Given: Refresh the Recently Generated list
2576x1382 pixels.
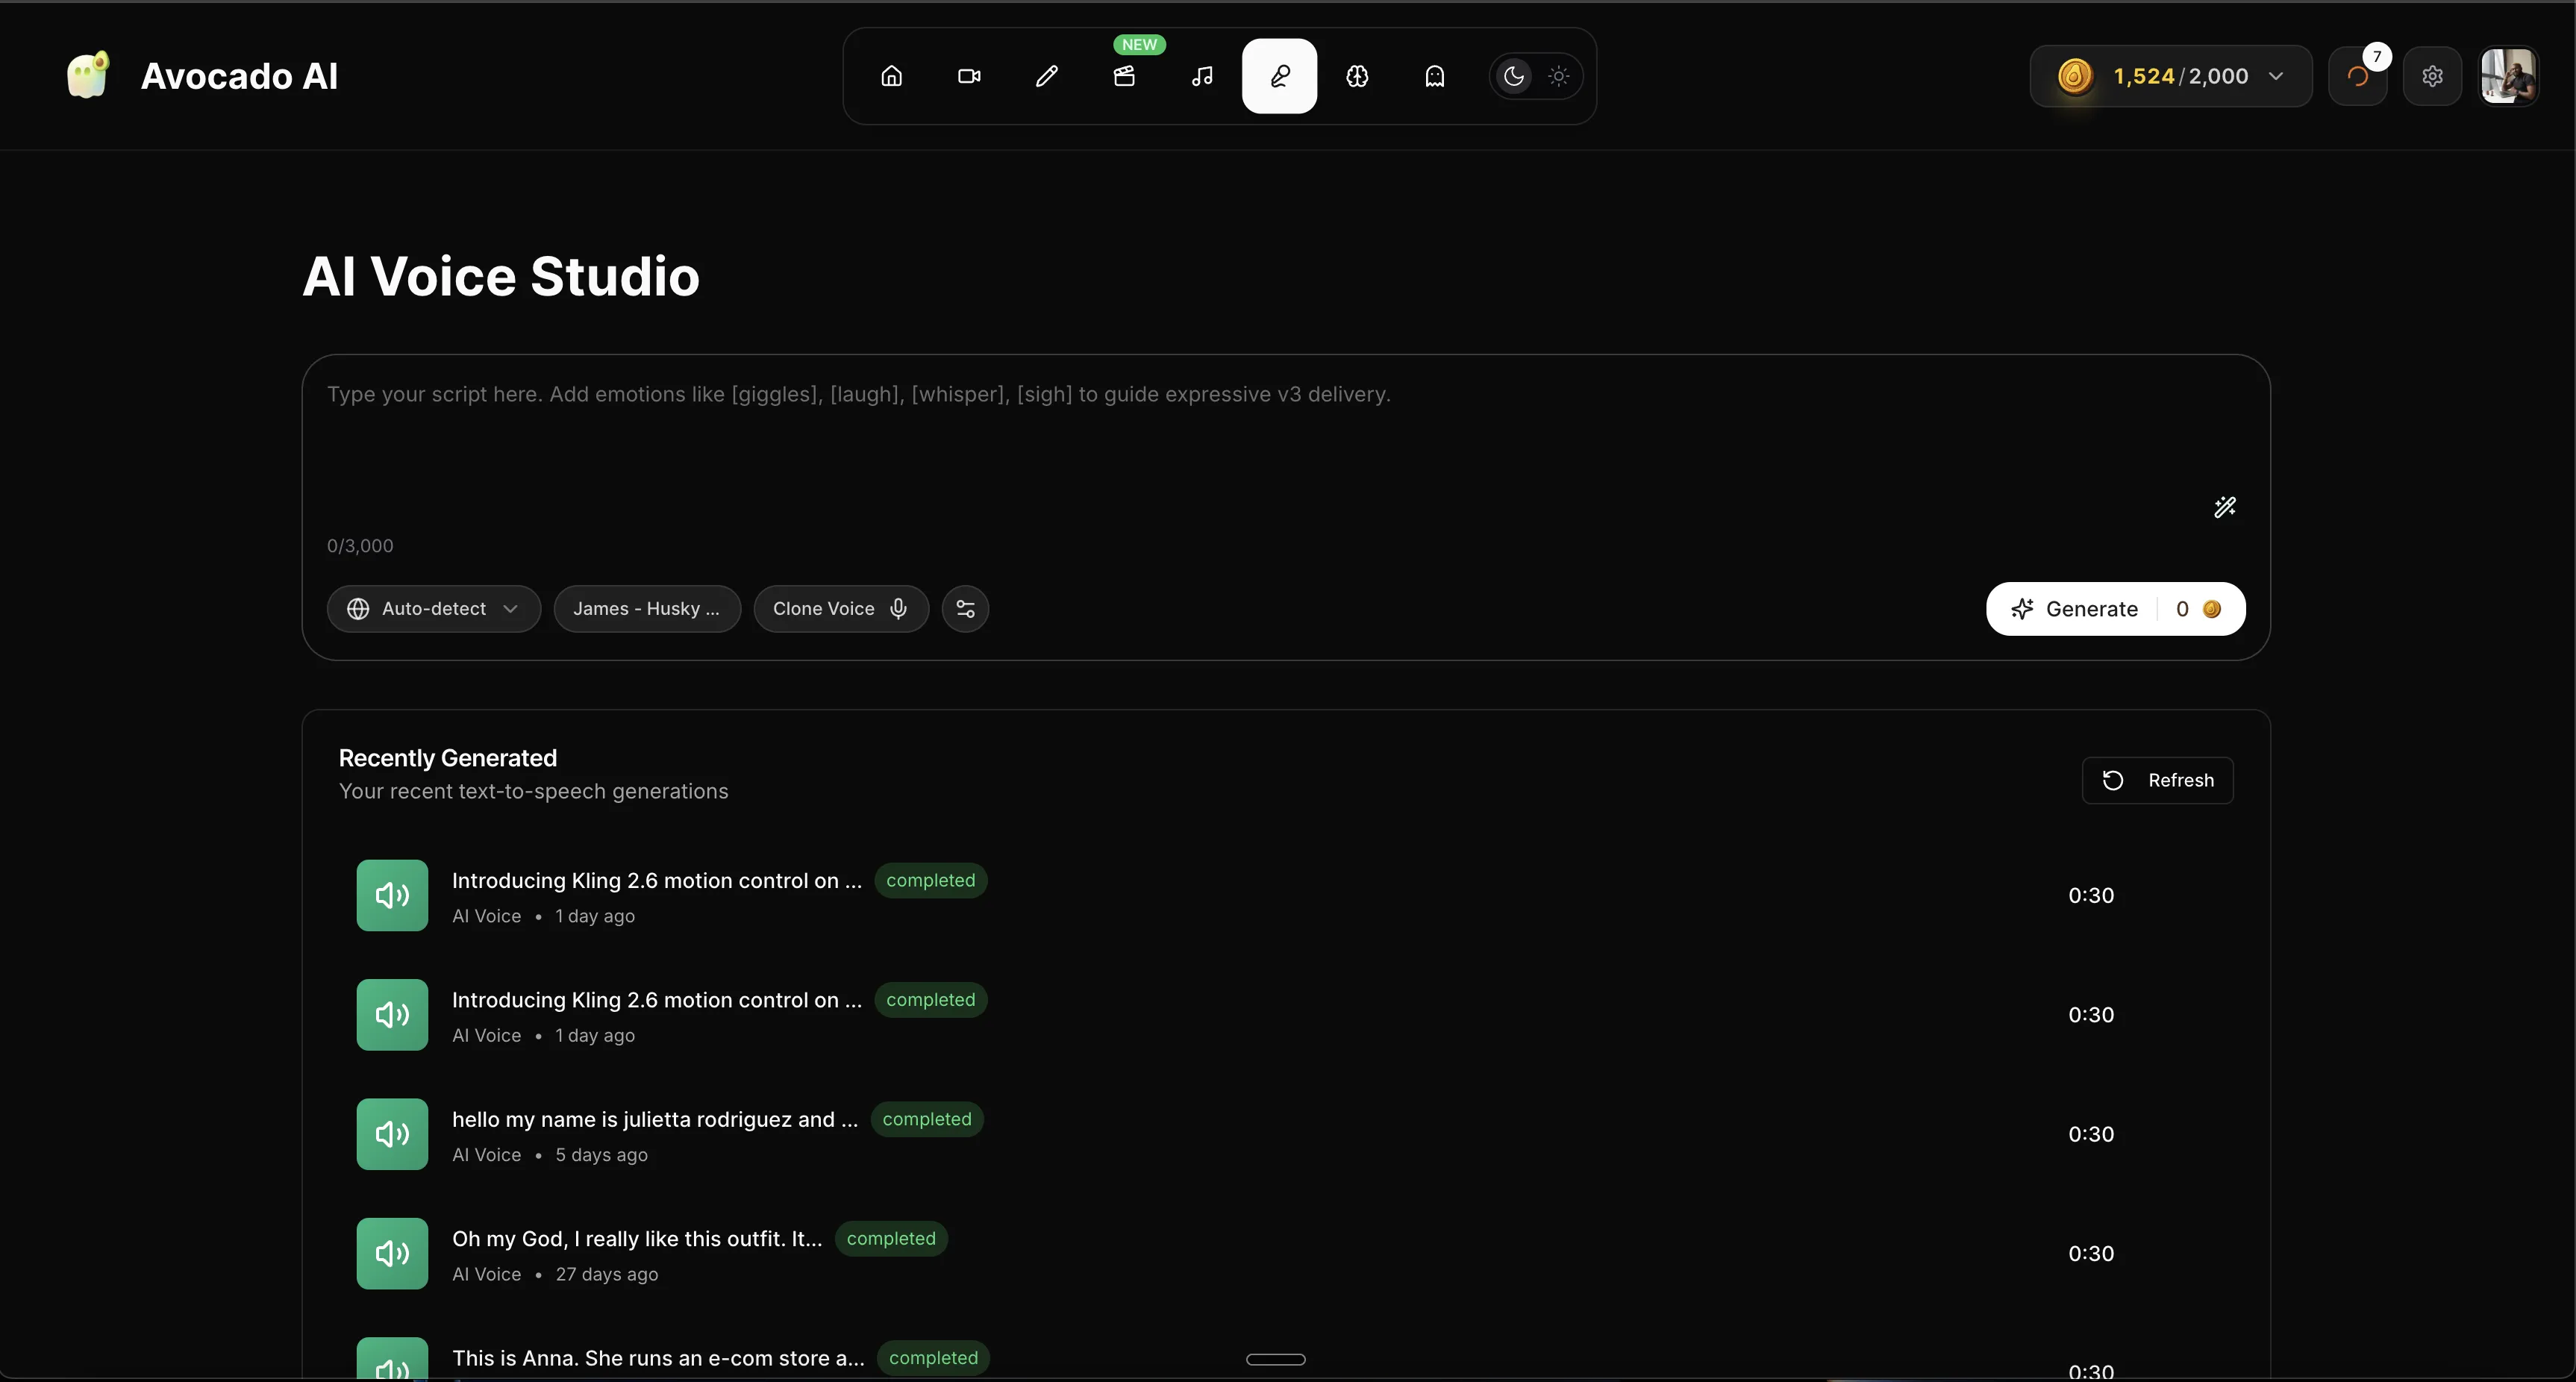Looking at the screenshot, I should click(2157, 780).
